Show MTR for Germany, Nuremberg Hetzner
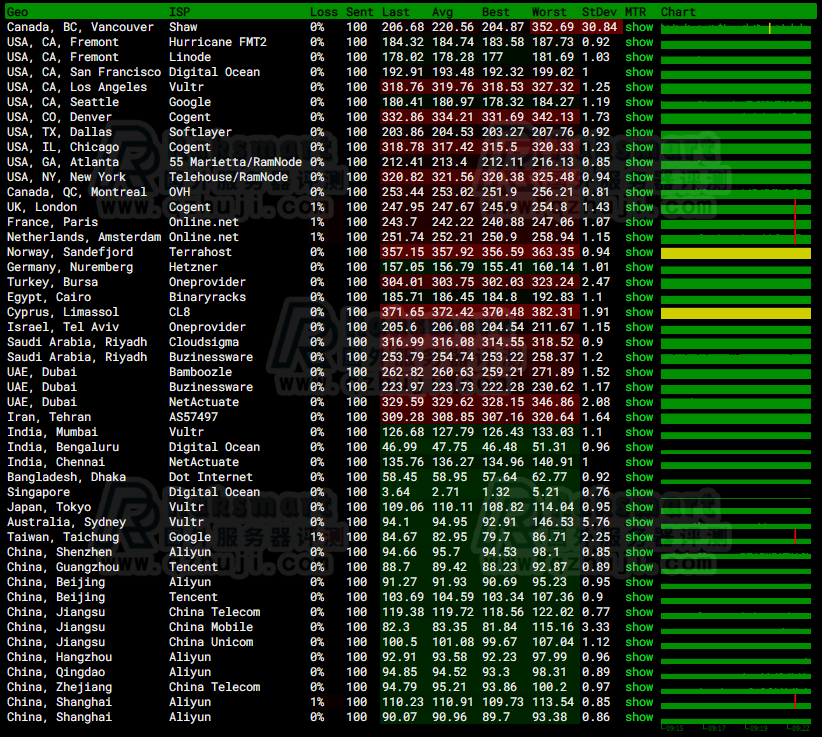 click(639, 267)
